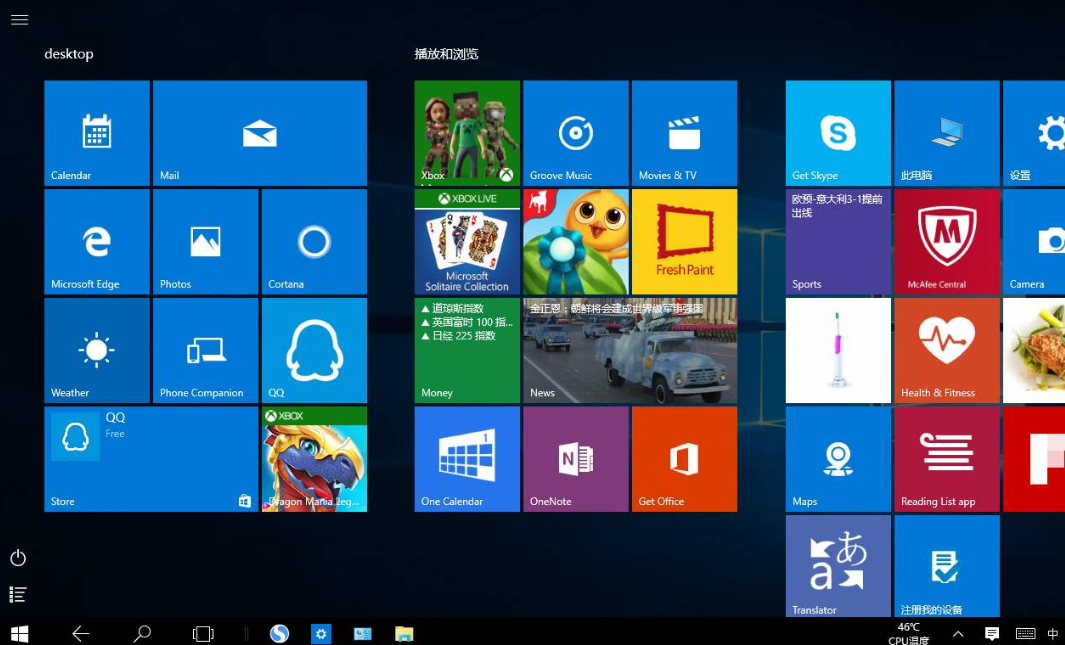Viewport: 1065px width, 645px height.
Task: Open OneNote from its purple tile
Action: point(575,459)
